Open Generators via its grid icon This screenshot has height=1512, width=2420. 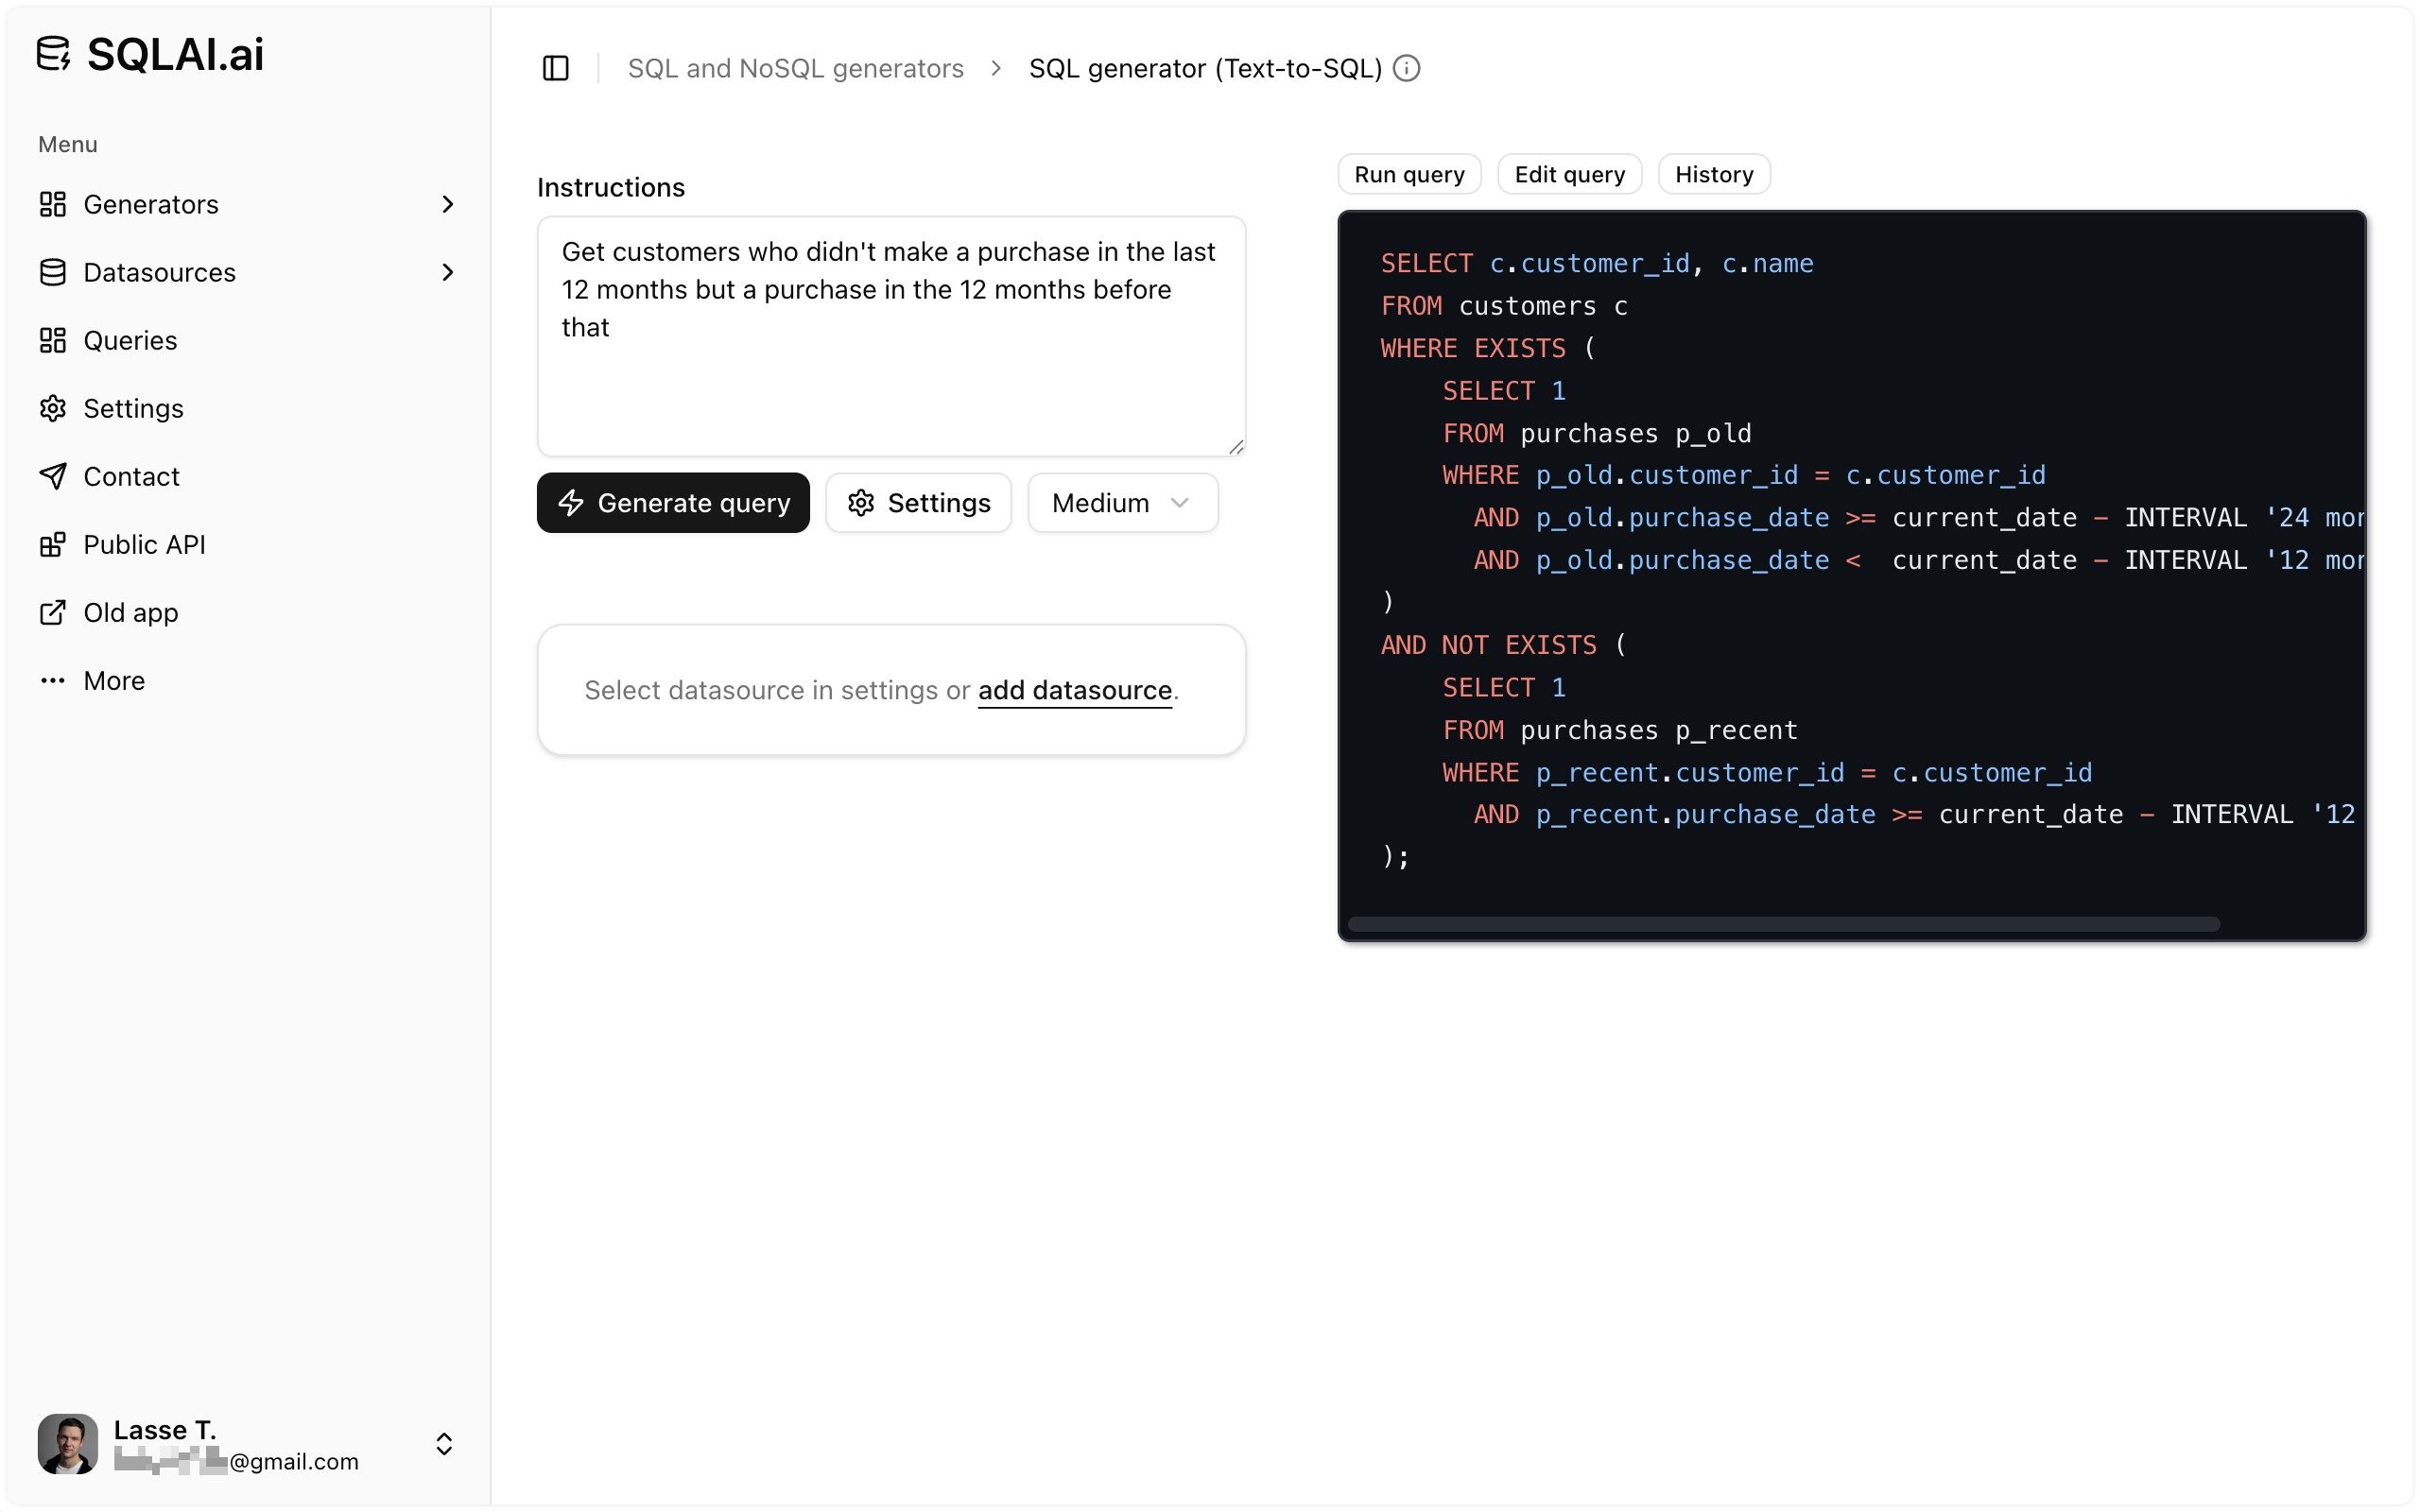click(x=55, y=204)
